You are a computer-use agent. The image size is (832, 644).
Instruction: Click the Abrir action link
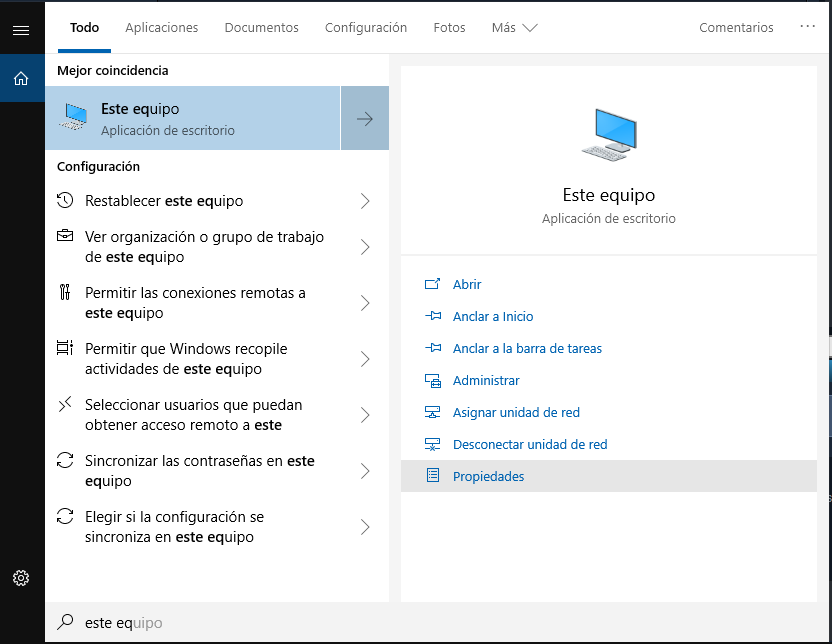(x=467, y=284)
